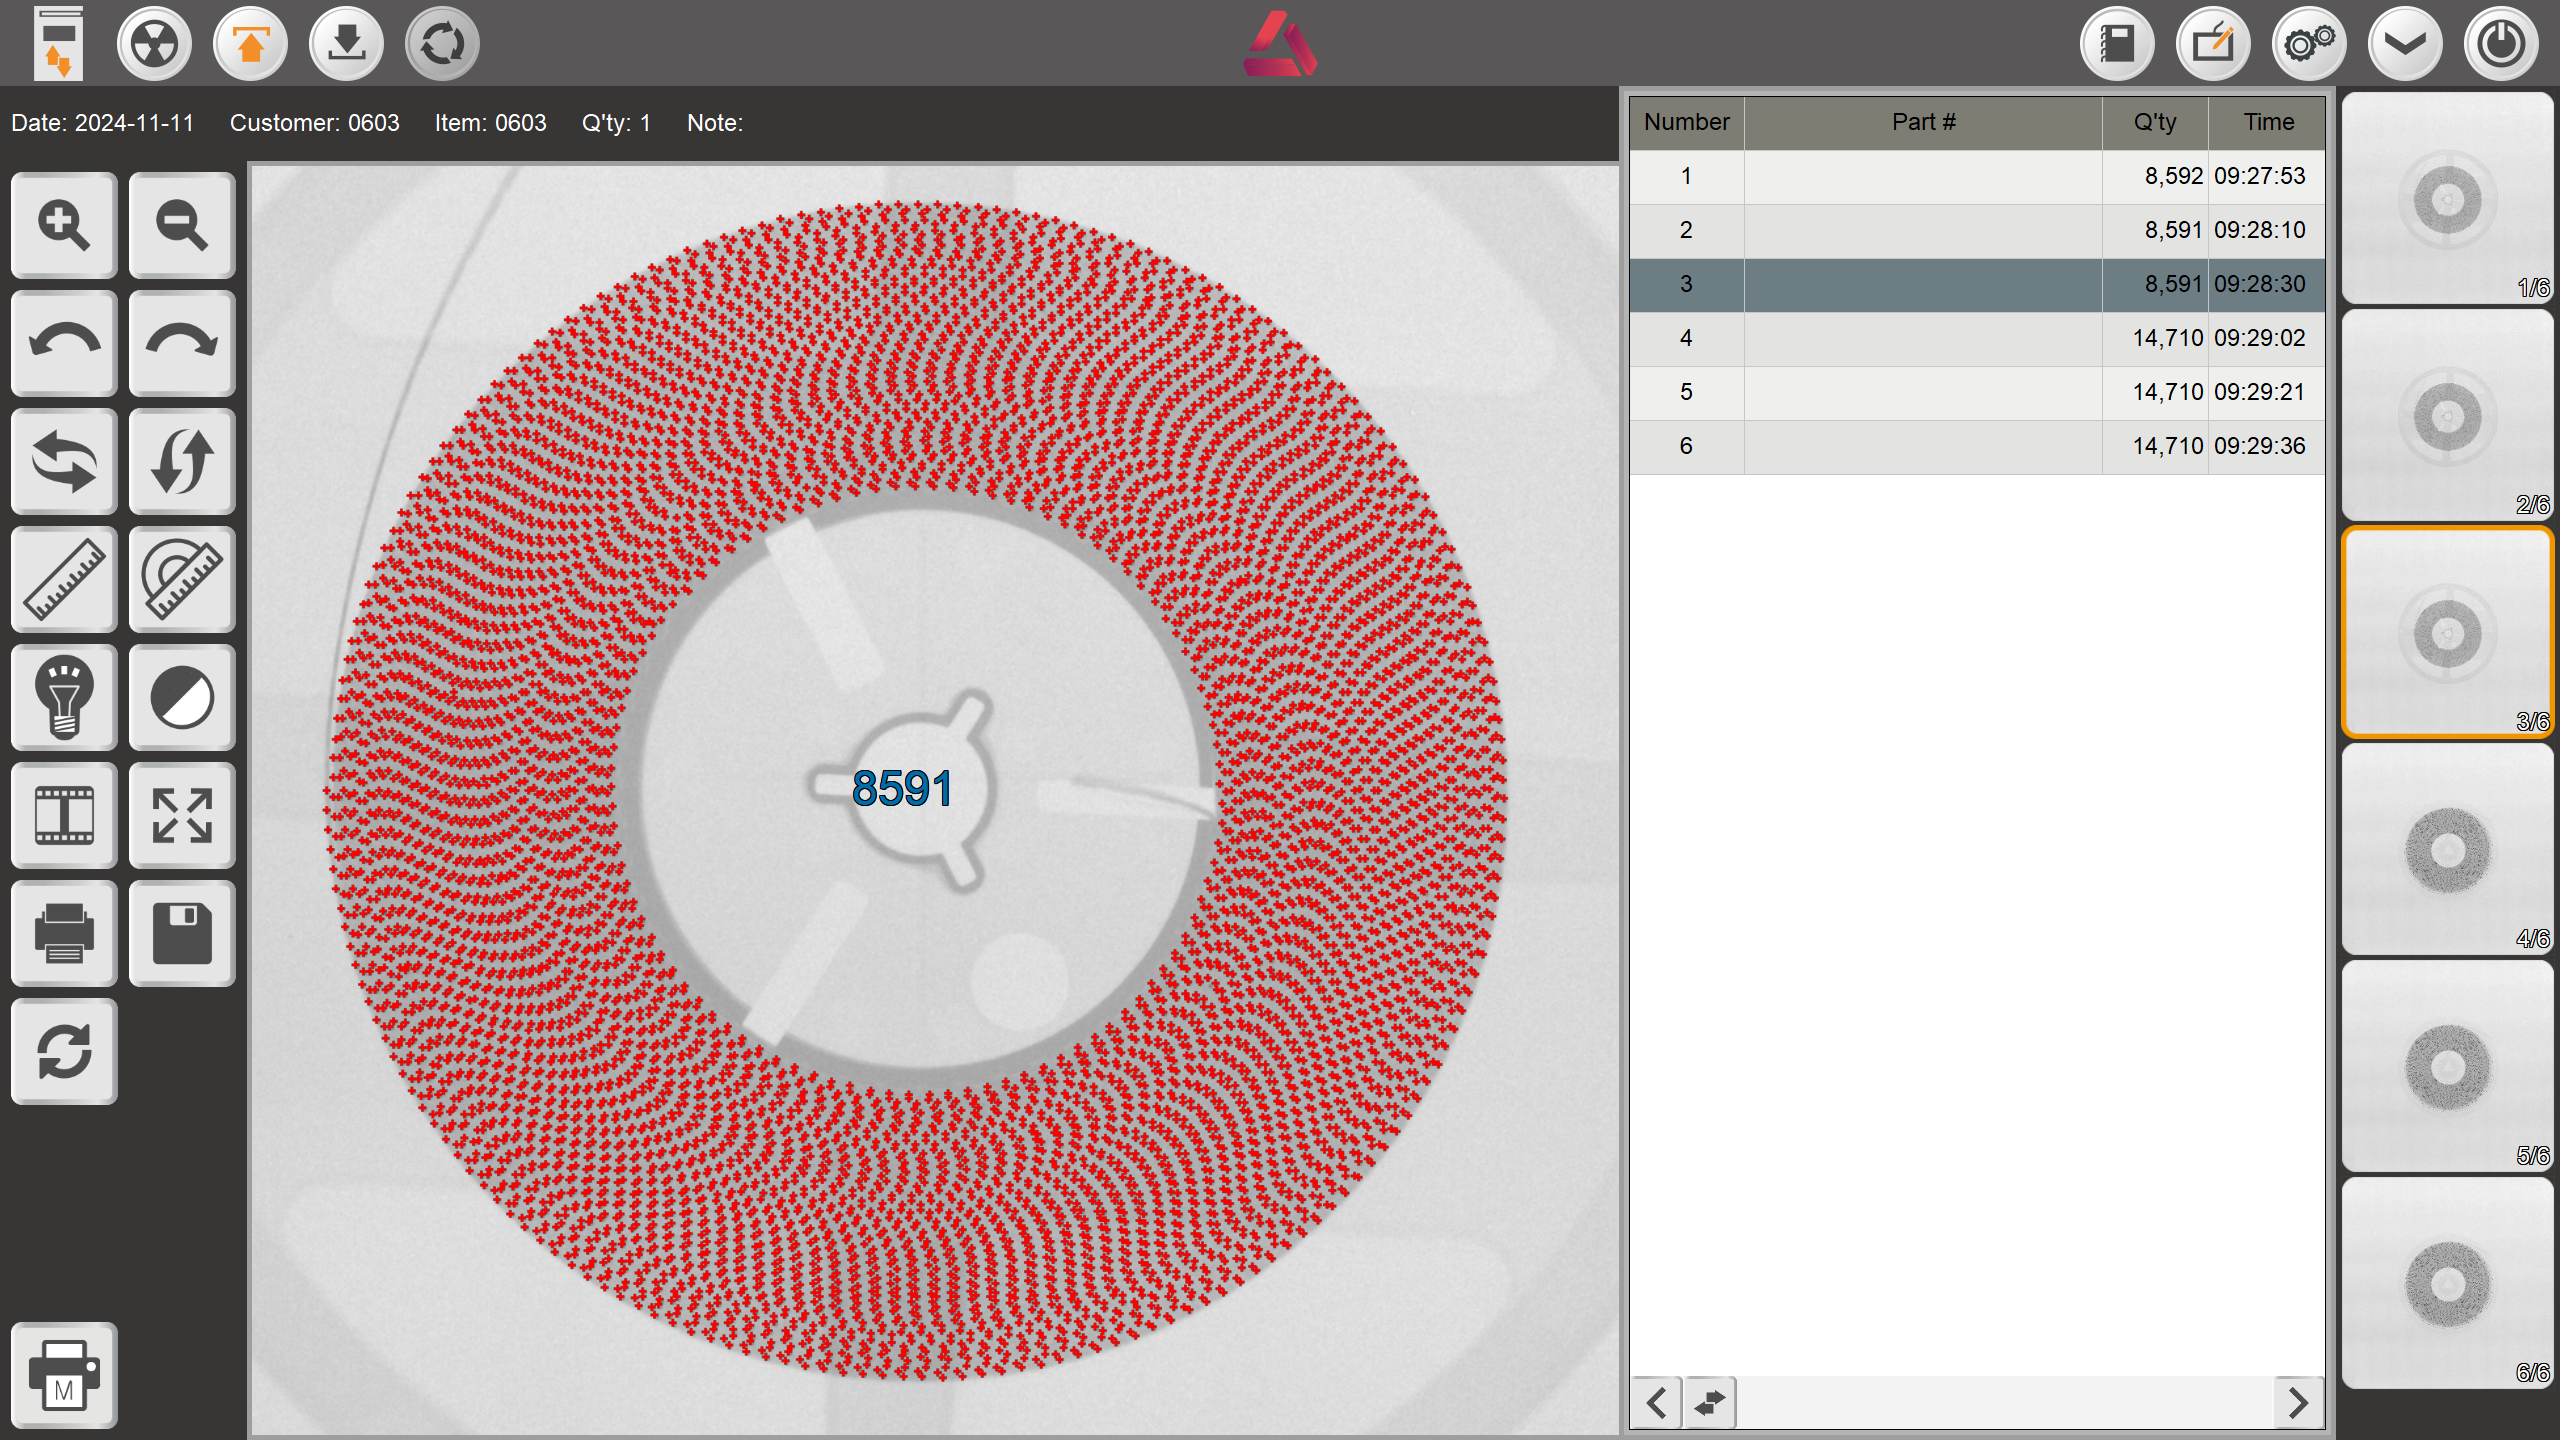Open the 5/6 thumbnail image
This screenshot has width=2560, height=1440.
coord(2447,1066)
